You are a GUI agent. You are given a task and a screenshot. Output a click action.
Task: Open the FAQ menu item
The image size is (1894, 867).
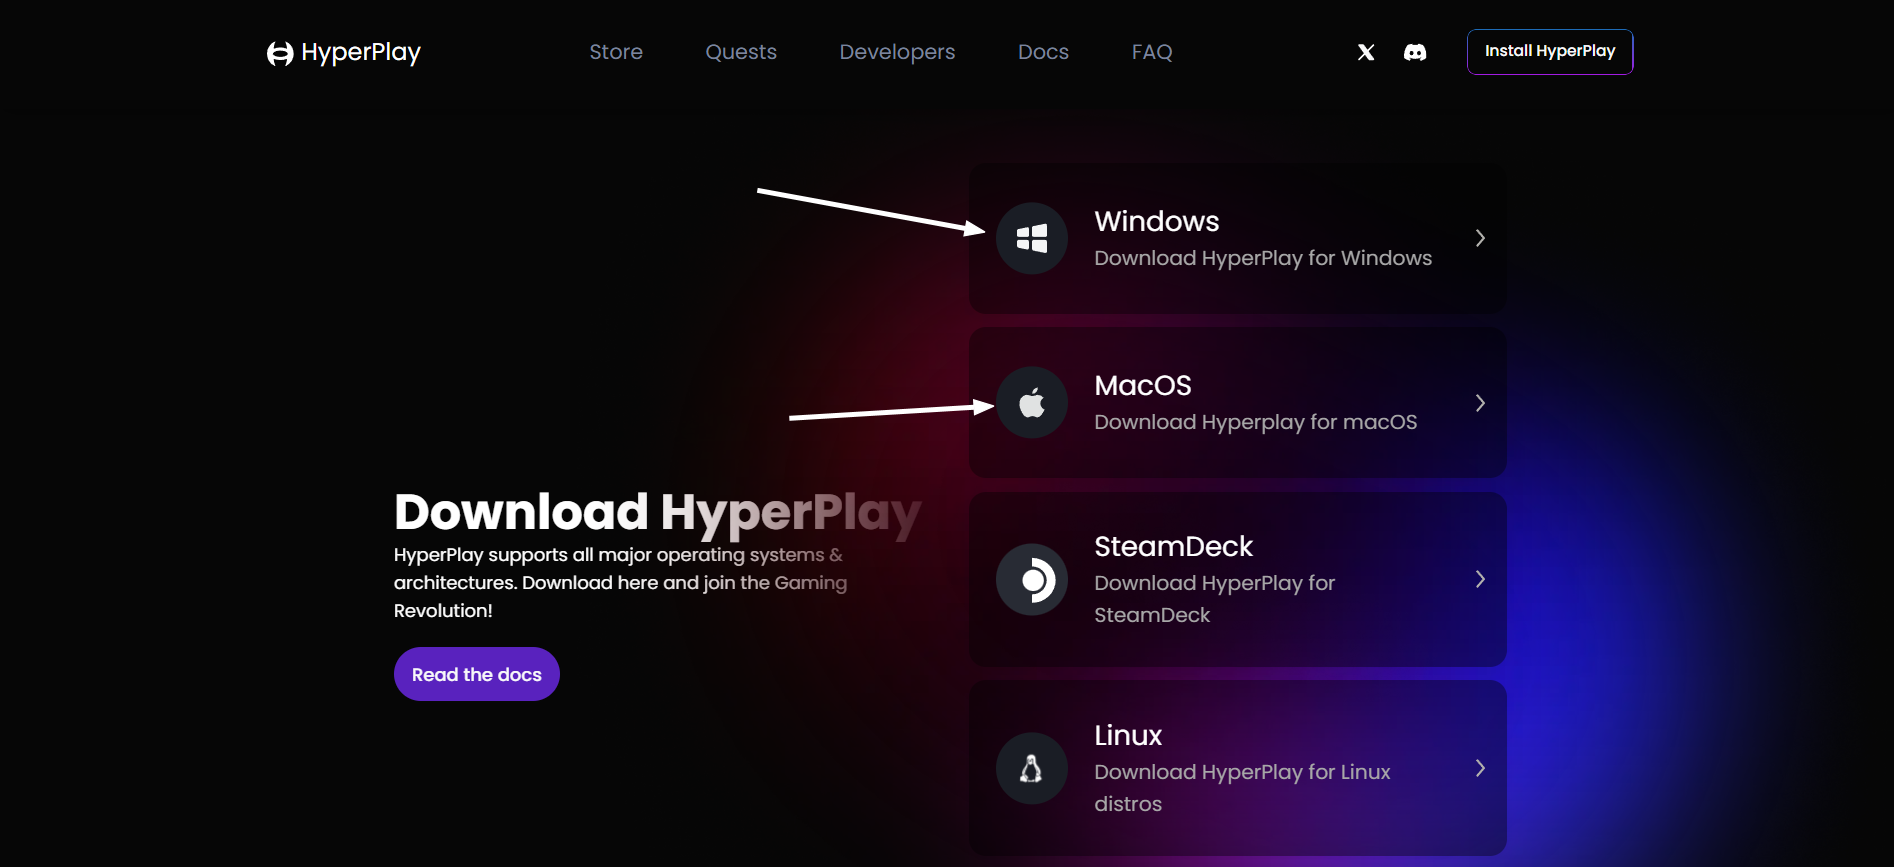click(x=1152, y=52)
